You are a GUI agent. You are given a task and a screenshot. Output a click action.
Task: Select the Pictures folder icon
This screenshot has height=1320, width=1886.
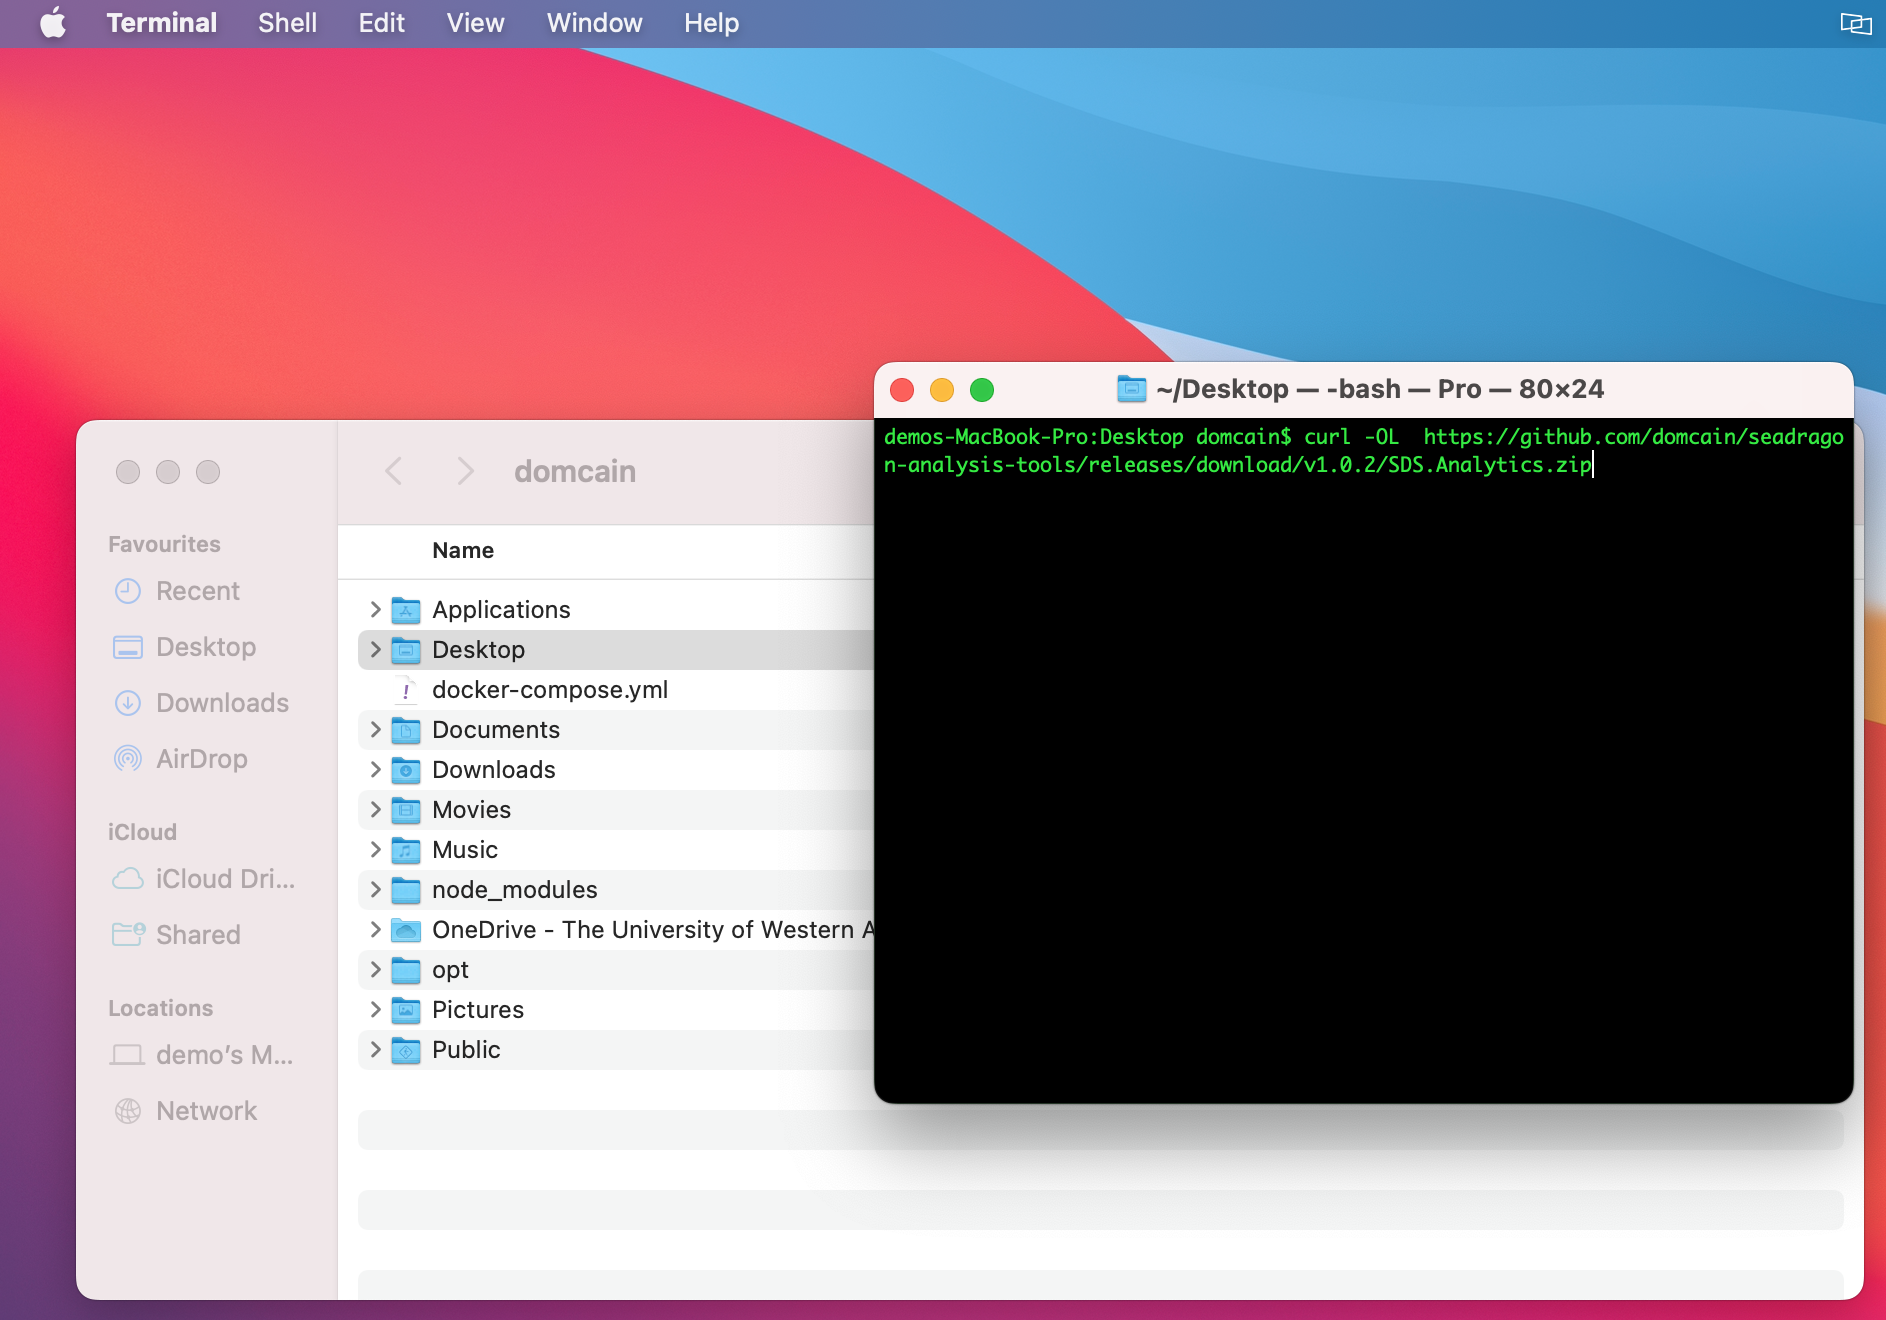tap(406, 1009)
